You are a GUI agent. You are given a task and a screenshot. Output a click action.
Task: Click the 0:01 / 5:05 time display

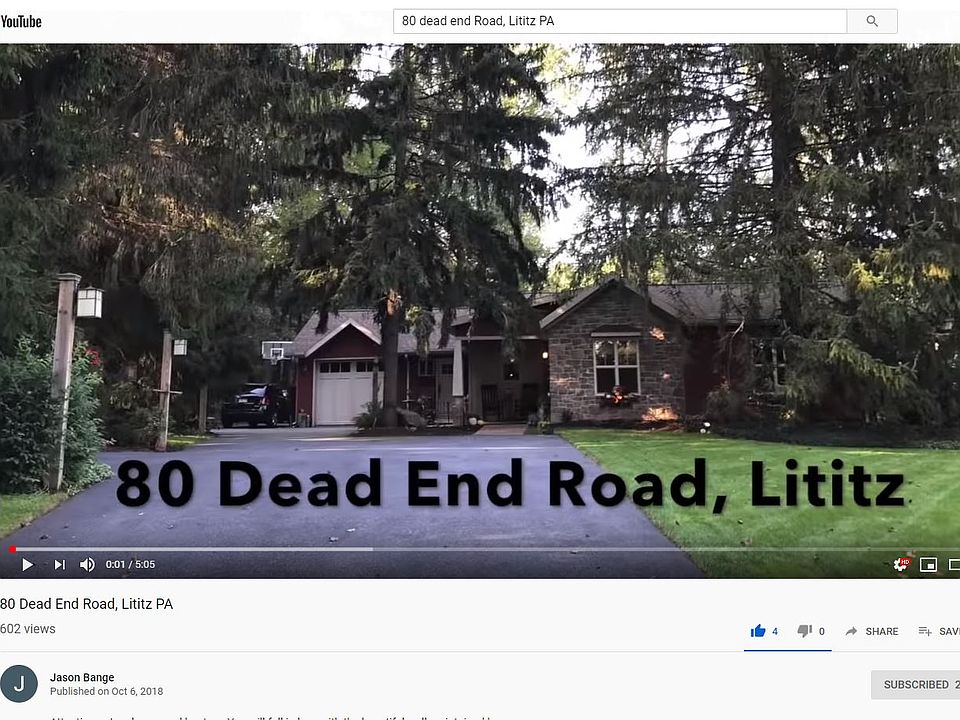[130, 564]
